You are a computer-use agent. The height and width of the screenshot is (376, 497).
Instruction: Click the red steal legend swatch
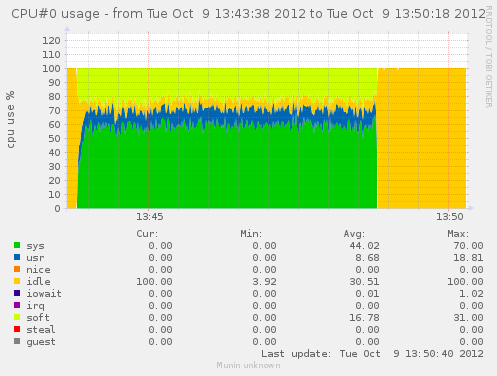click(x=17, y=329)
